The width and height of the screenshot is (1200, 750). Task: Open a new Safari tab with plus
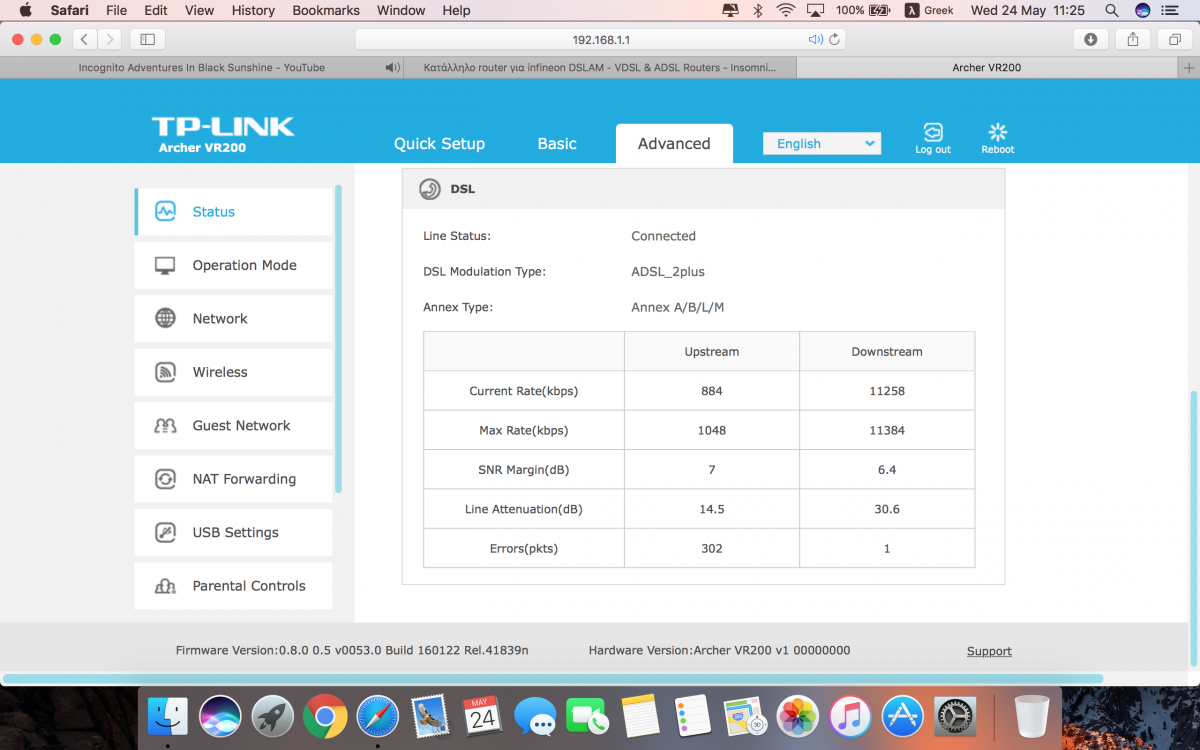[x=1189, y=68]
